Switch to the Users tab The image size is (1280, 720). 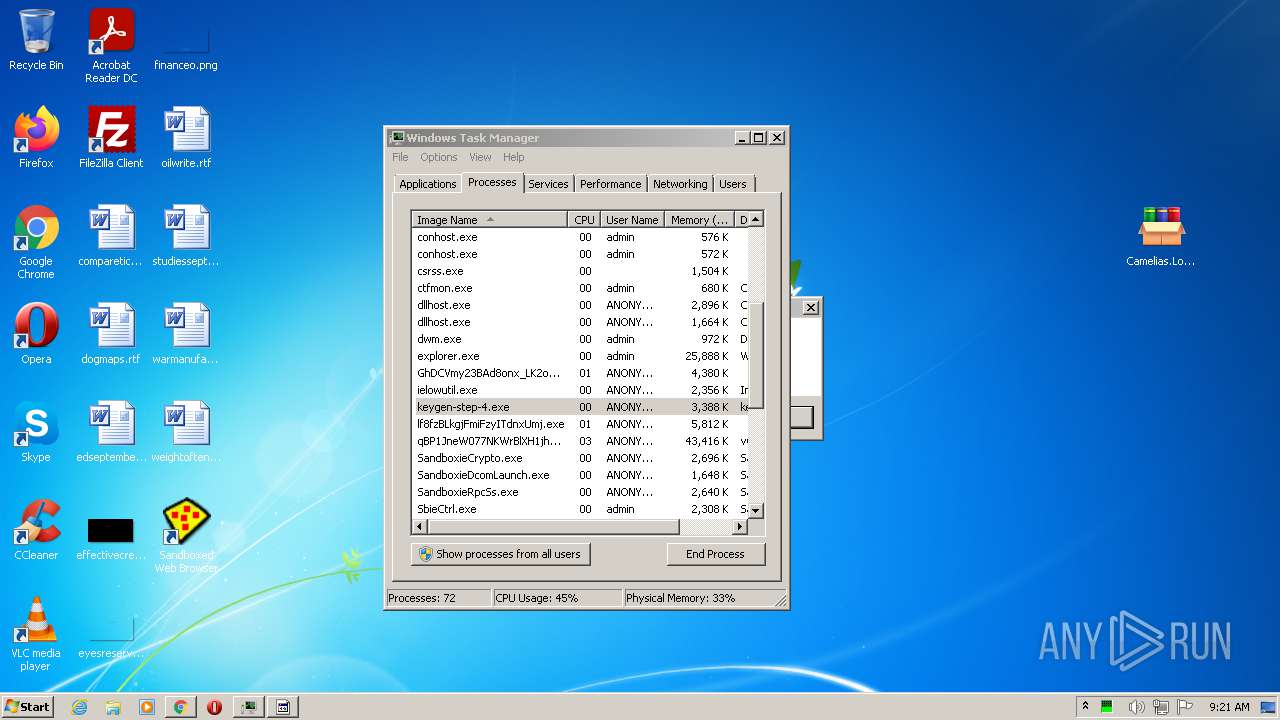[x=733, y=184]
